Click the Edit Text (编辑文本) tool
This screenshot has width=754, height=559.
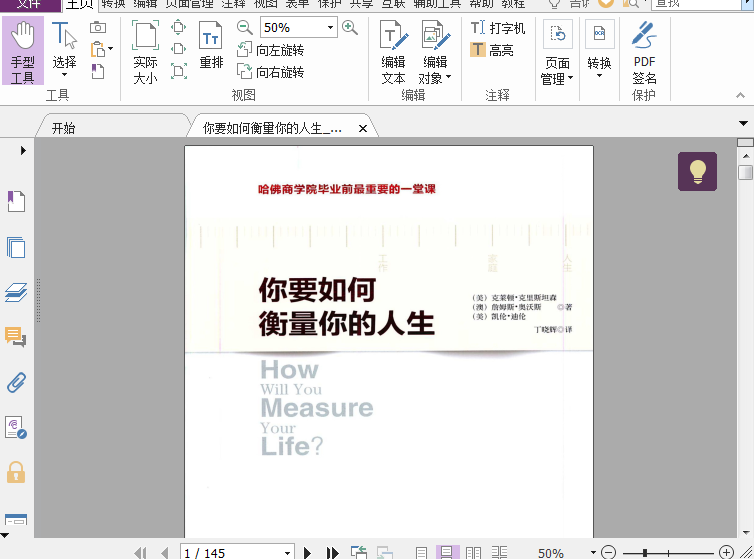pyautogui.click(x=393, y=52)
